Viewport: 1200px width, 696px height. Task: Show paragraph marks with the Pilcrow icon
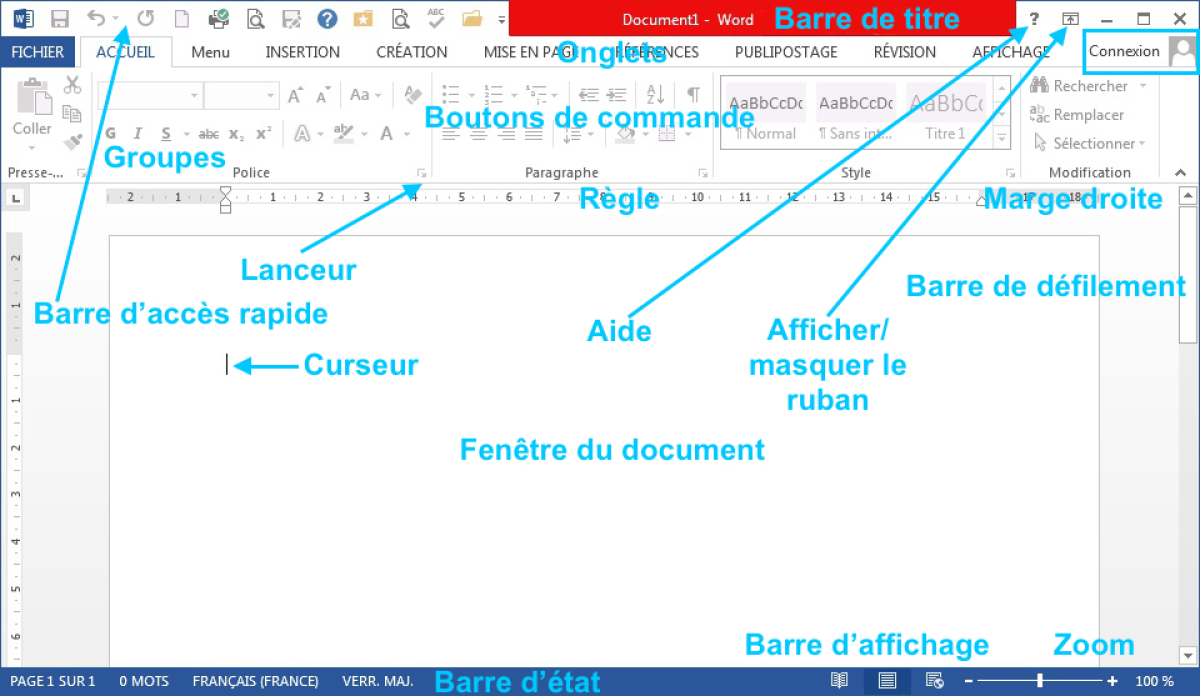click(x=694, y=94)
